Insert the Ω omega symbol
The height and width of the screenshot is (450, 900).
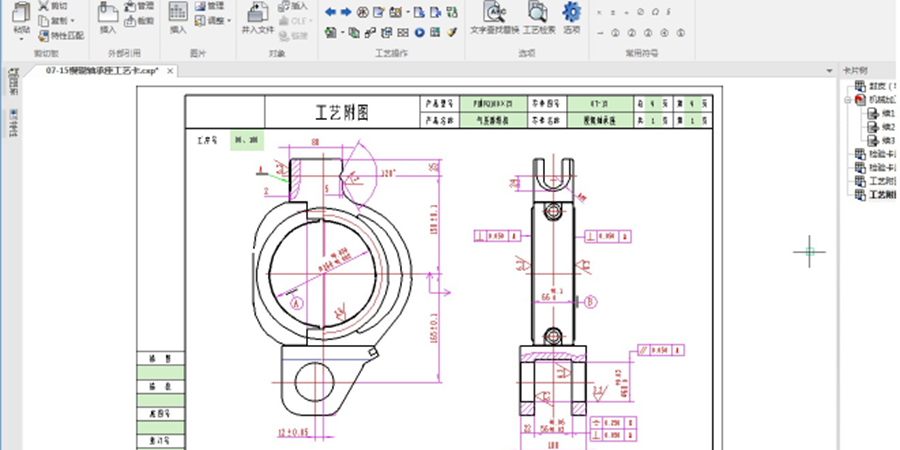tap(655, 12)
